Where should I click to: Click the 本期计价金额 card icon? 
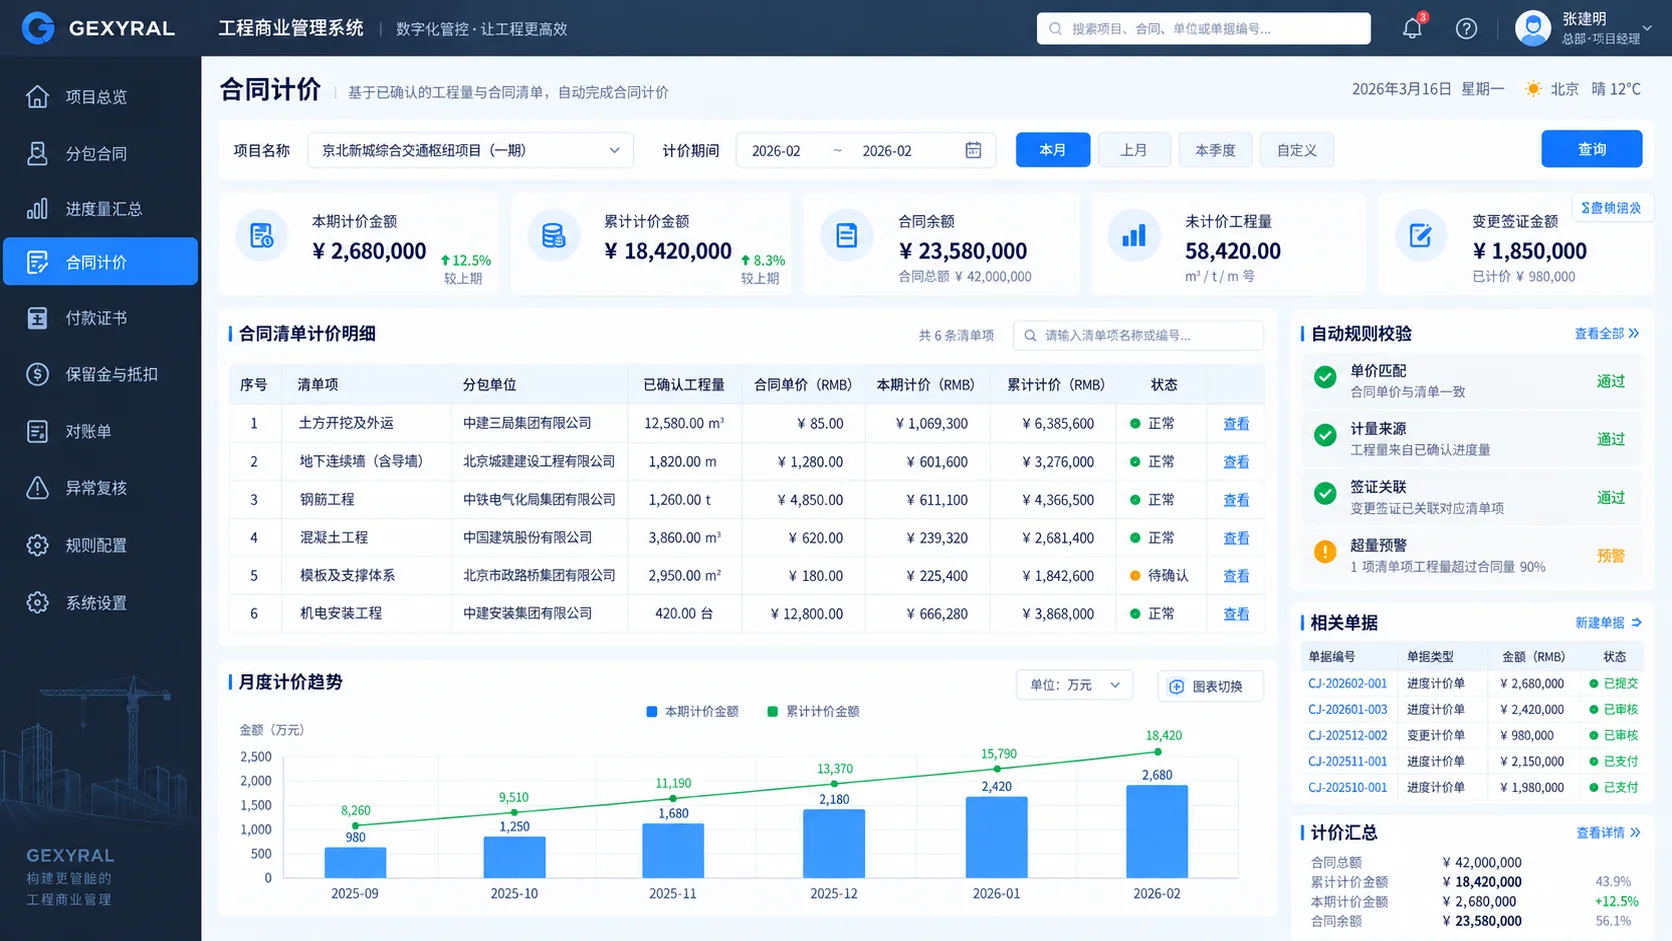262,236
